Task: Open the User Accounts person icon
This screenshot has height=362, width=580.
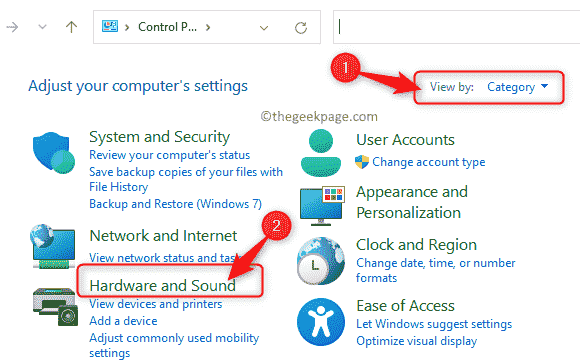Action: [321, 153]
